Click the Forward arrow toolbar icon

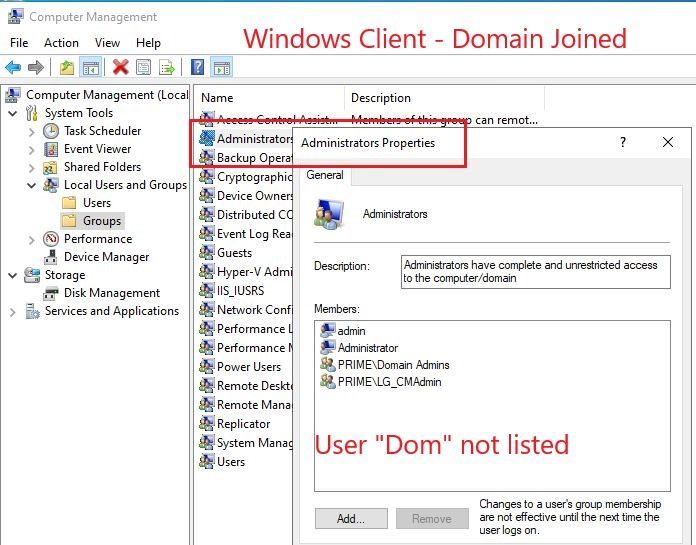[36, 67]
